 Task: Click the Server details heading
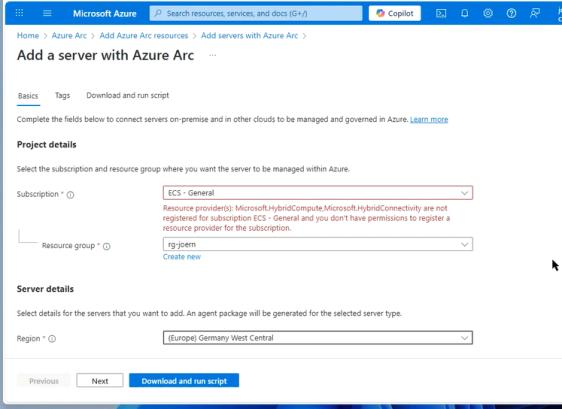click(x=45, y=289)
